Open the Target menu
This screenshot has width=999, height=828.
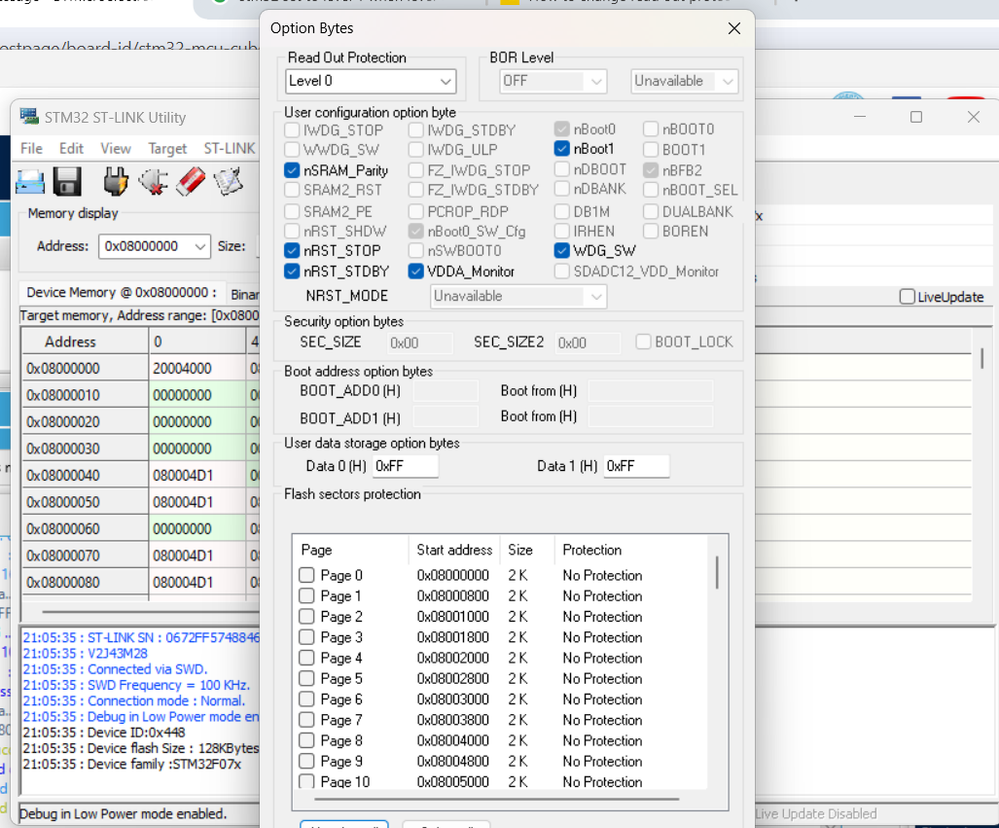[x=167, y=148]
